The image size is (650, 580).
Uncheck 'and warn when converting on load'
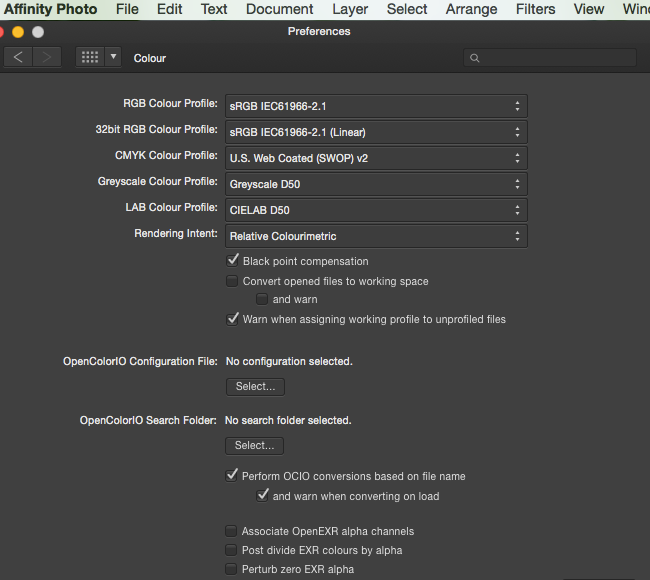pyautogui.click(x=262, y=495)
